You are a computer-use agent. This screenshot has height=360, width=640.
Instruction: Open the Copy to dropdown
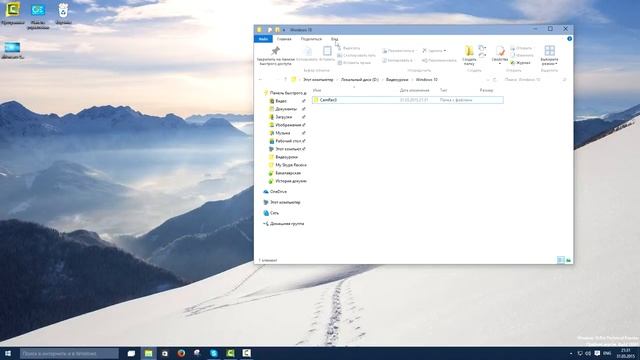tap(398, 60)
